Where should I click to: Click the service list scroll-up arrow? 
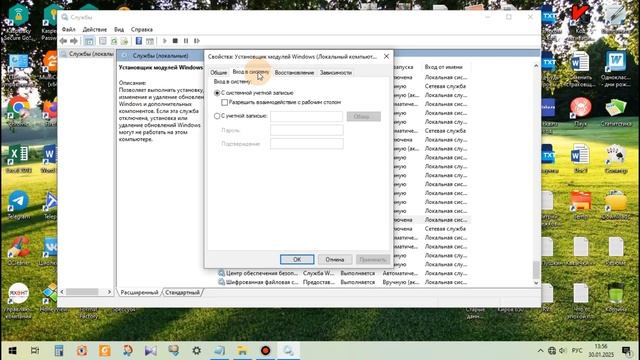point(536,66)
